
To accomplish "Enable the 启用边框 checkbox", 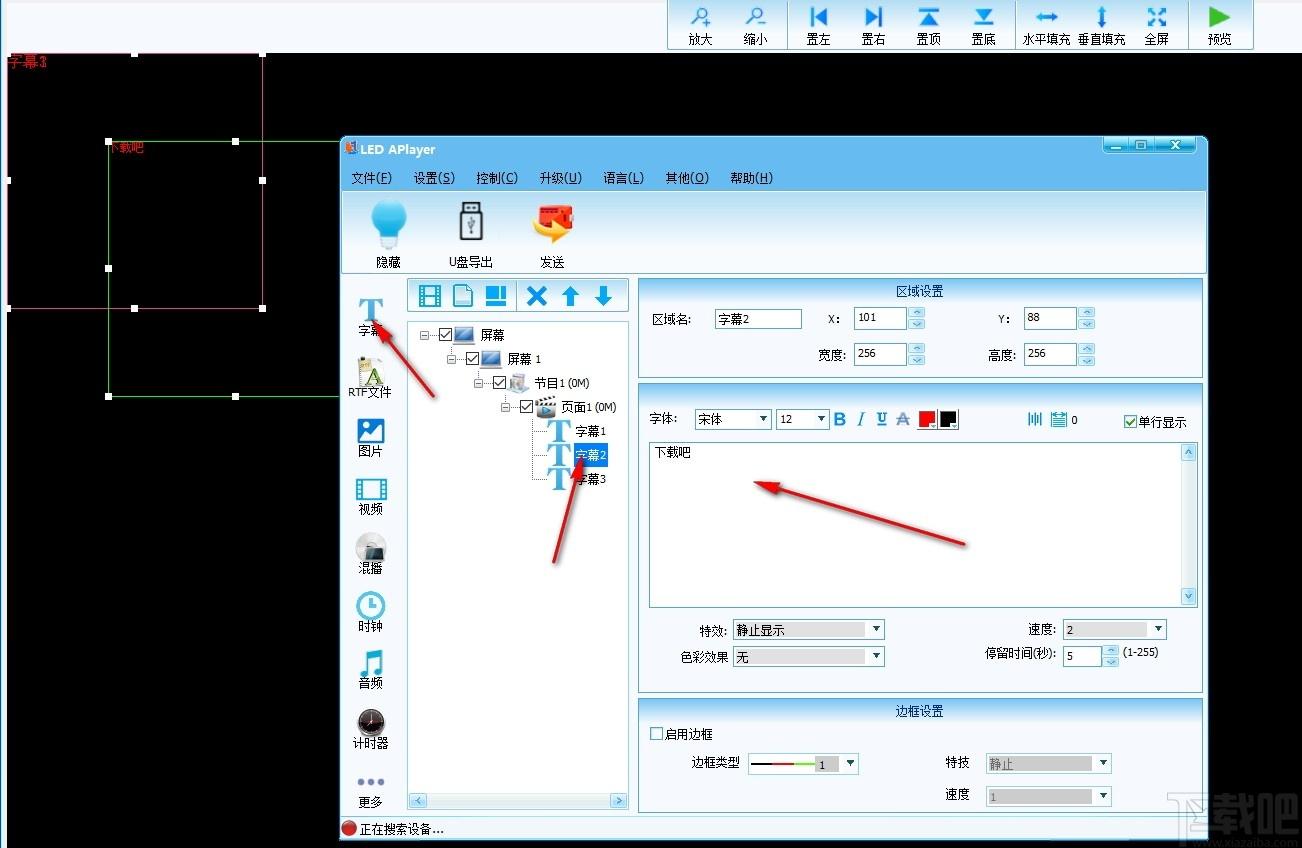I will point(657,734).
